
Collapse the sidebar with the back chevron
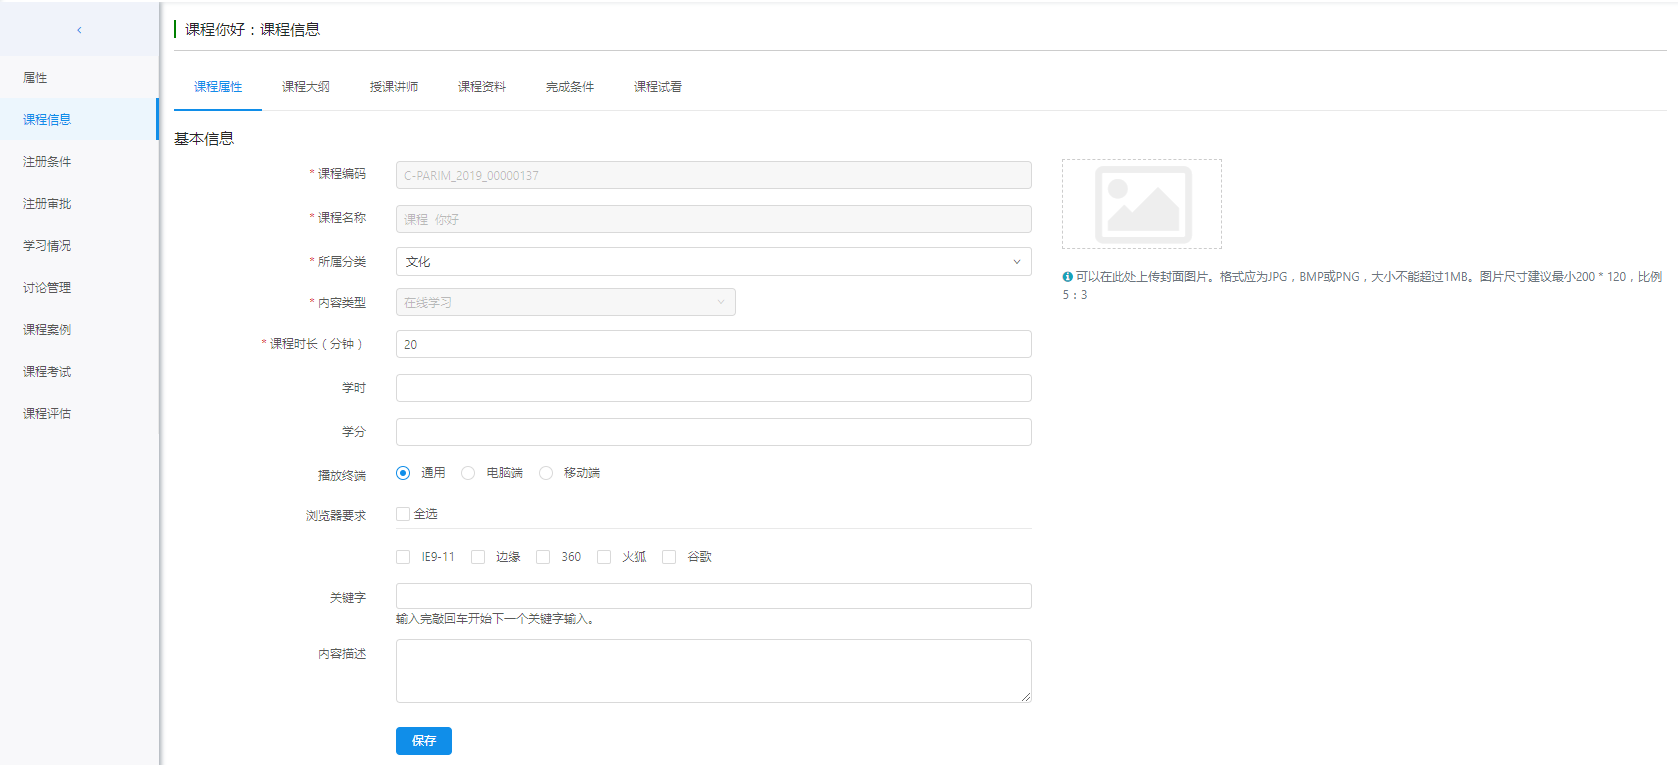point(79,30)
